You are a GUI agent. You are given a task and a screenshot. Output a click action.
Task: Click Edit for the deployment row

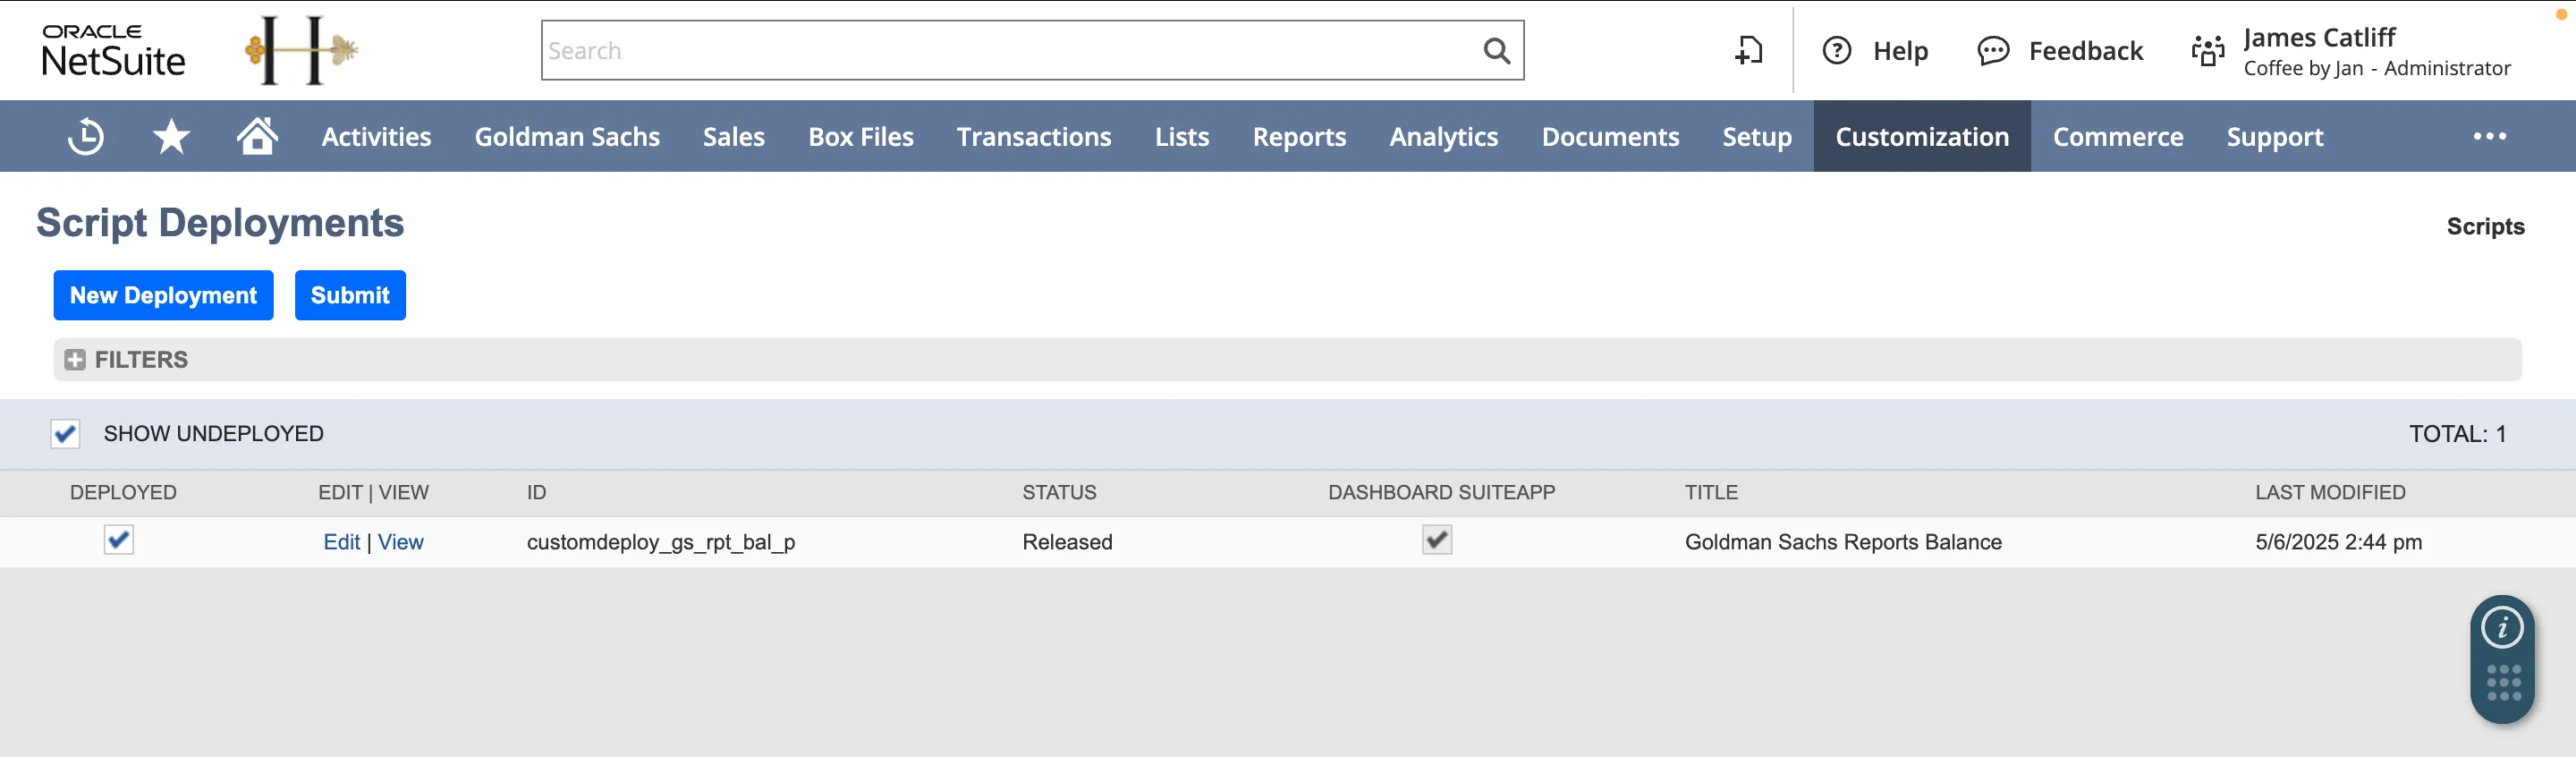341,542
